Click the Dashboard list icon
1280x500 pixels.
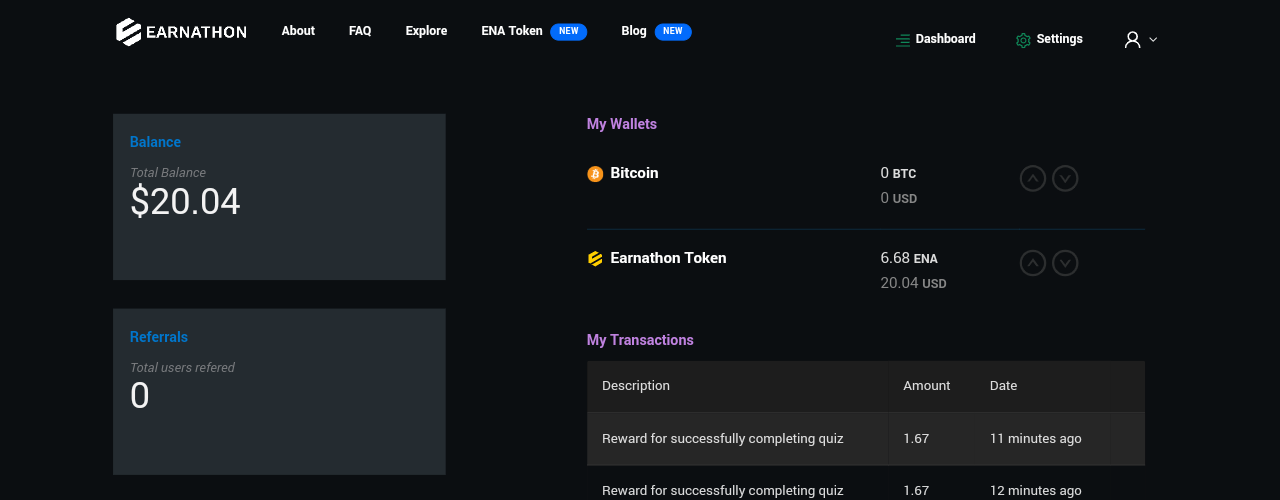point(903,40)
